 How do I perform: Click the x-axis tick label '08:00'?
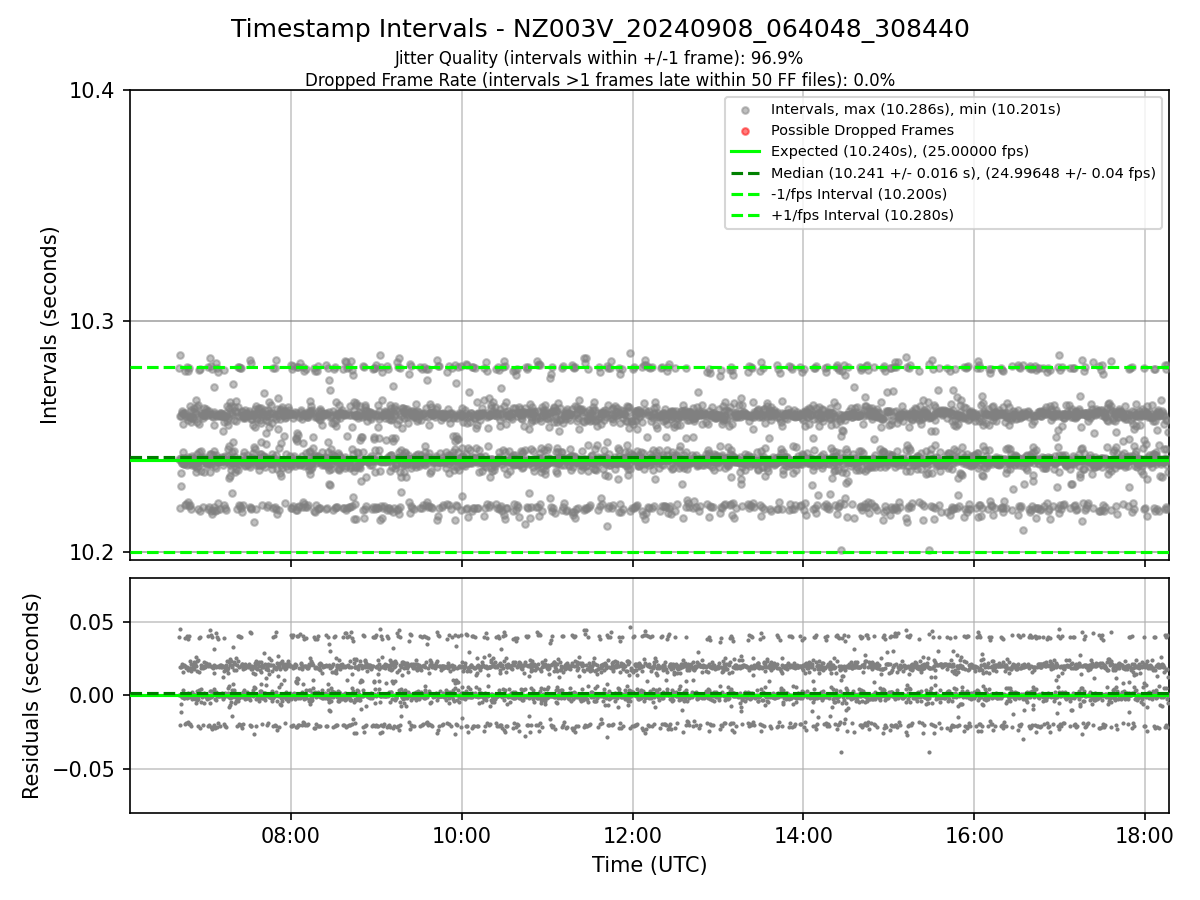[x=291, y=834]
